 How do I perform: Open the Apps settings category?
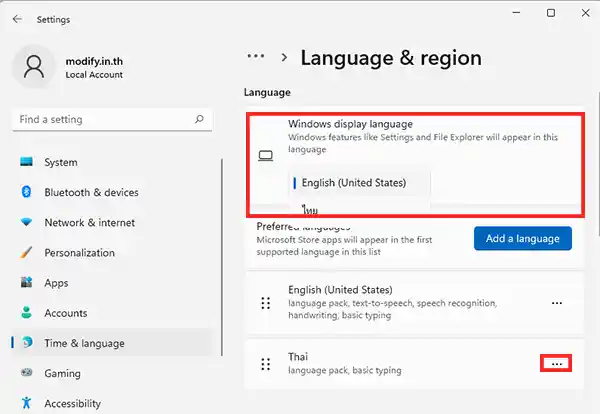click(x=56, y=283)
